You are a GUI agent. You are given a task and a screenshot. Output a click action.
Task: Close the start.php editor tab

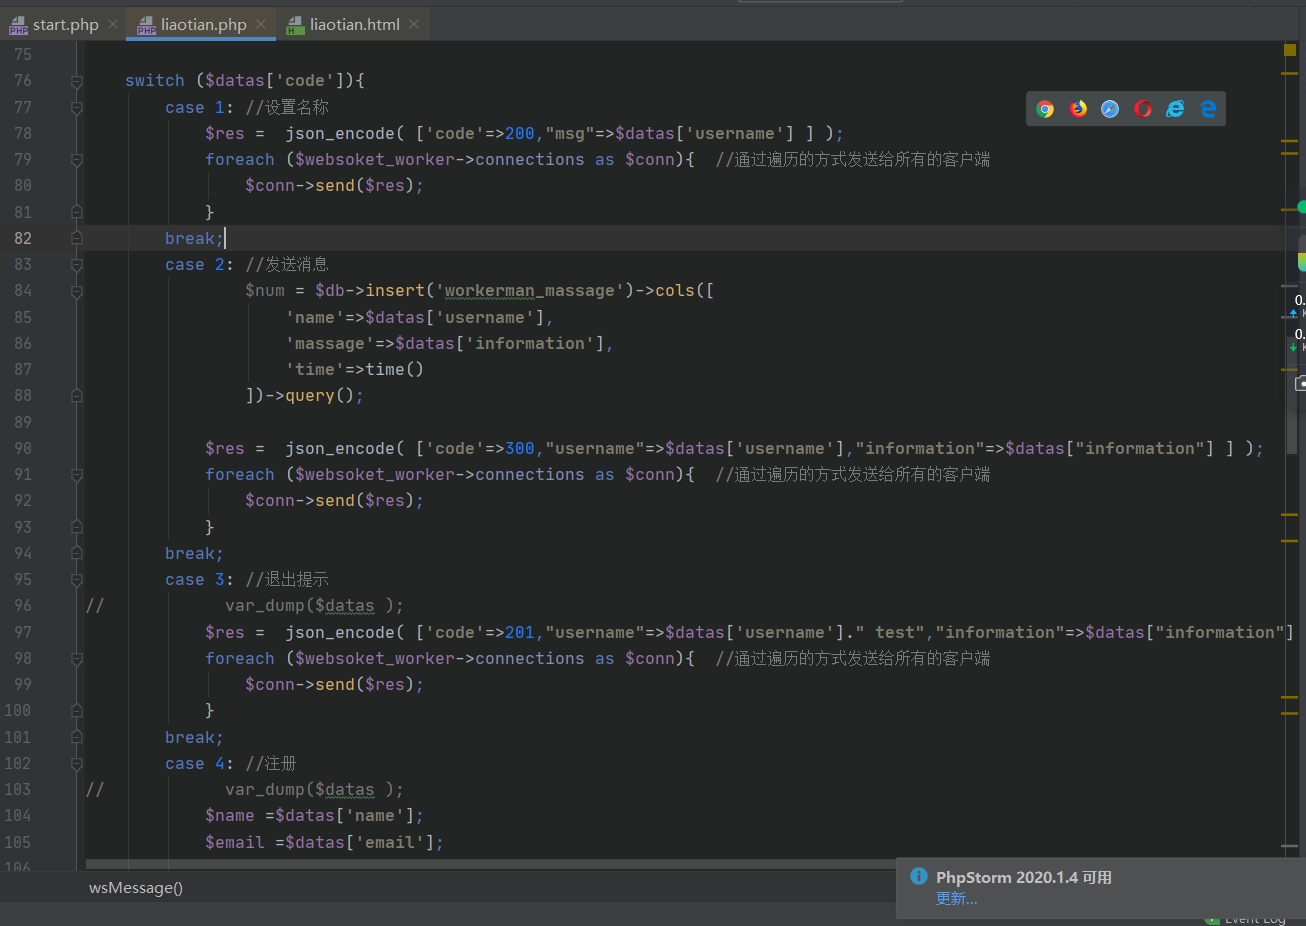[113, 24]
